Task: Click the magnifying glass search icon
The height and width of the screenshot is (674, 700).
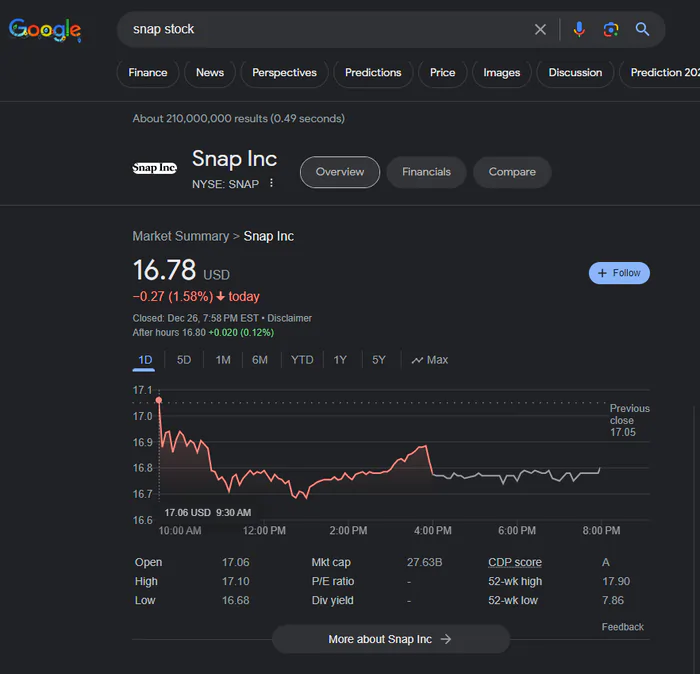Action: (x=642, y=29)
